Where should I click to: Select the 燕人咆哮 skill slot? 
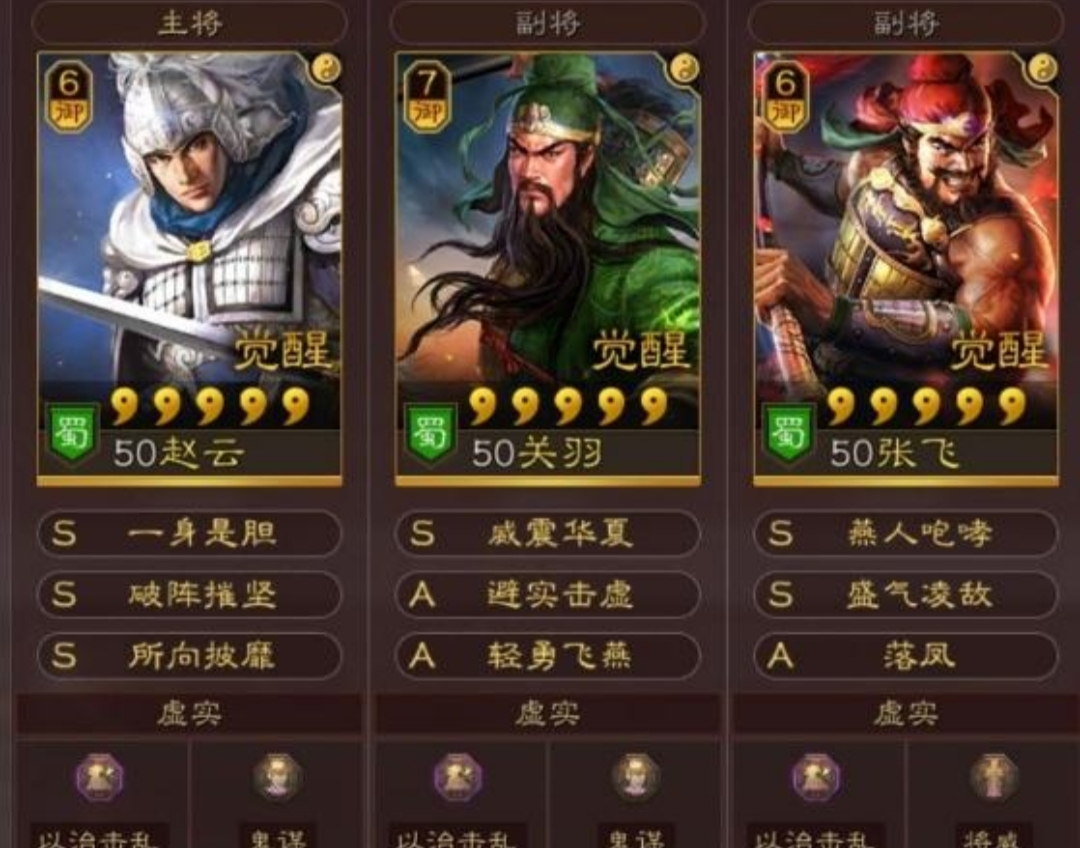906,533
